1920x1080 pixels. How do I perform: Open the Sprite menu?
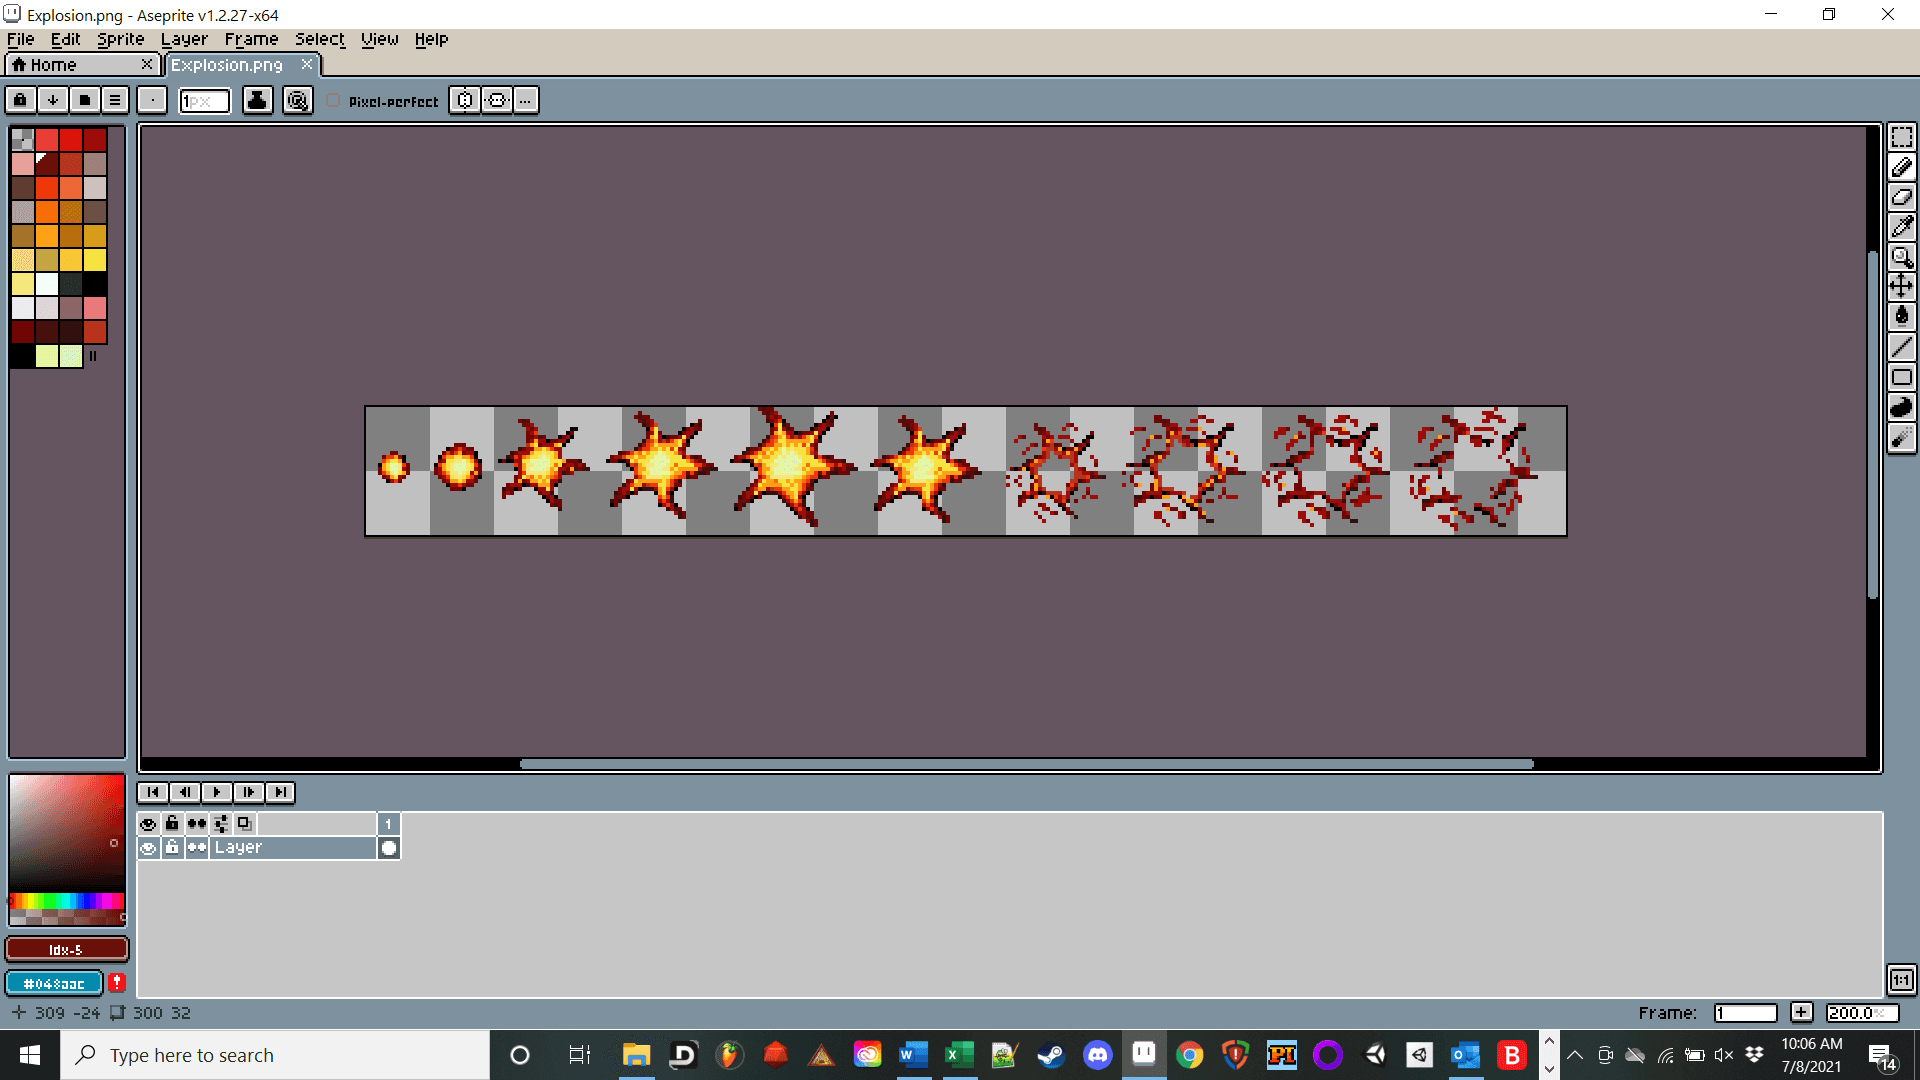(120, 39)
